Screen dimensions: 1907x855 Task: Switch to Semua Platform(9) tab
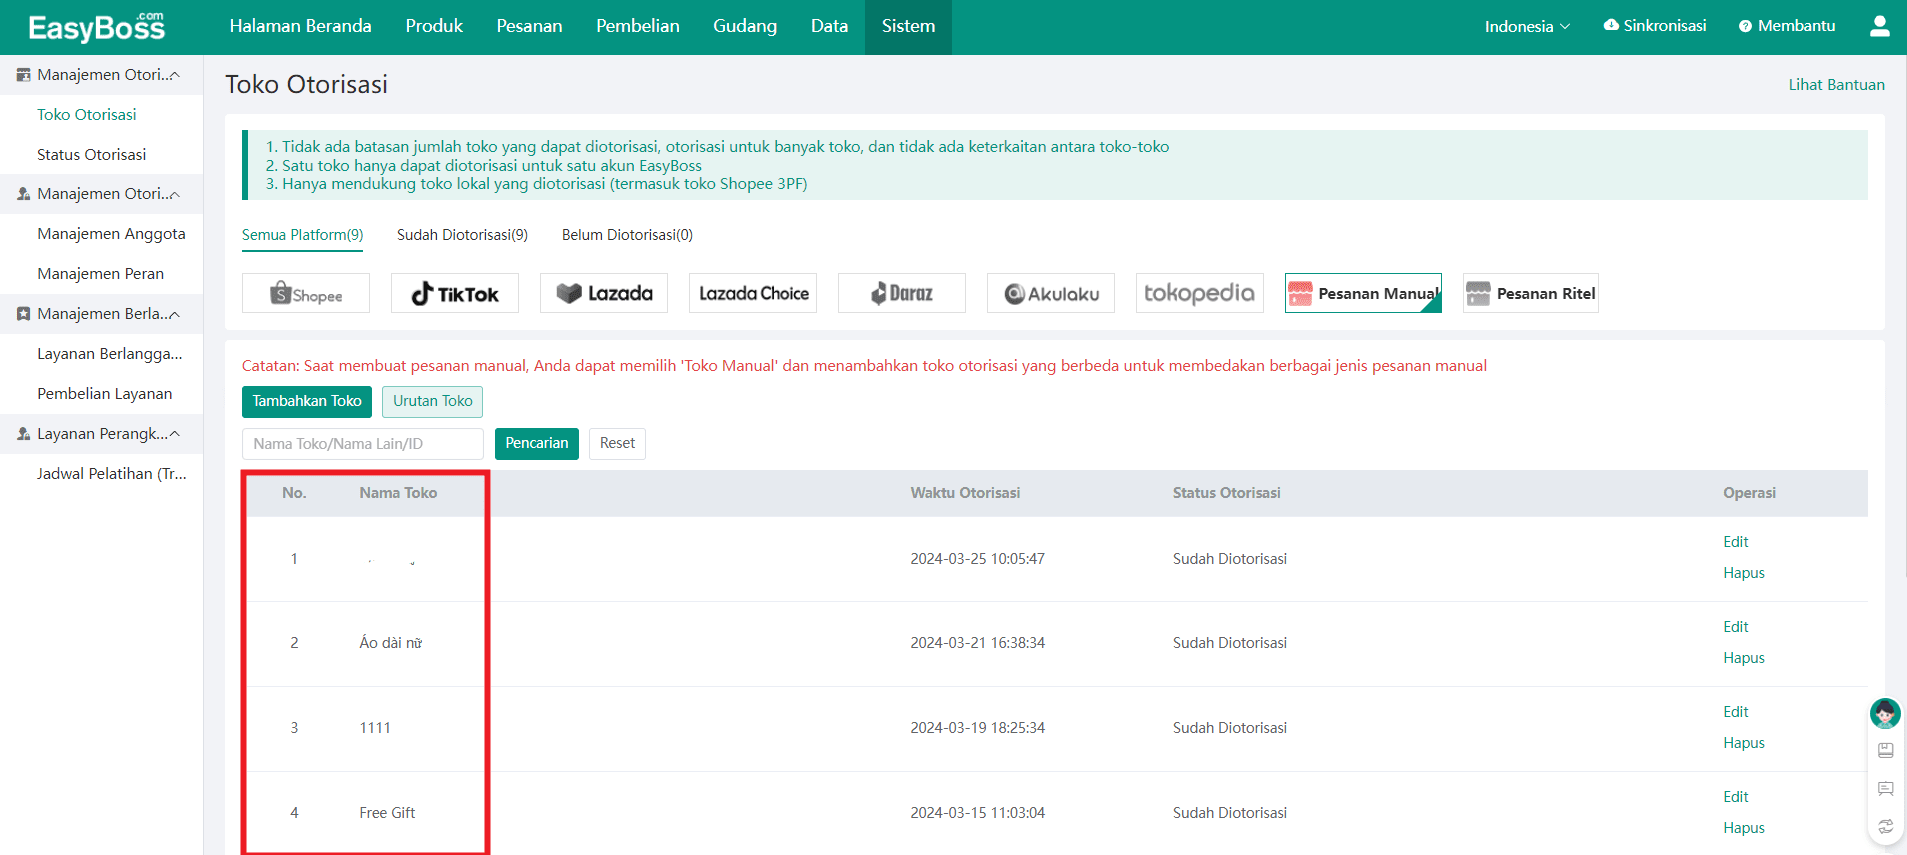pos(302,235)
